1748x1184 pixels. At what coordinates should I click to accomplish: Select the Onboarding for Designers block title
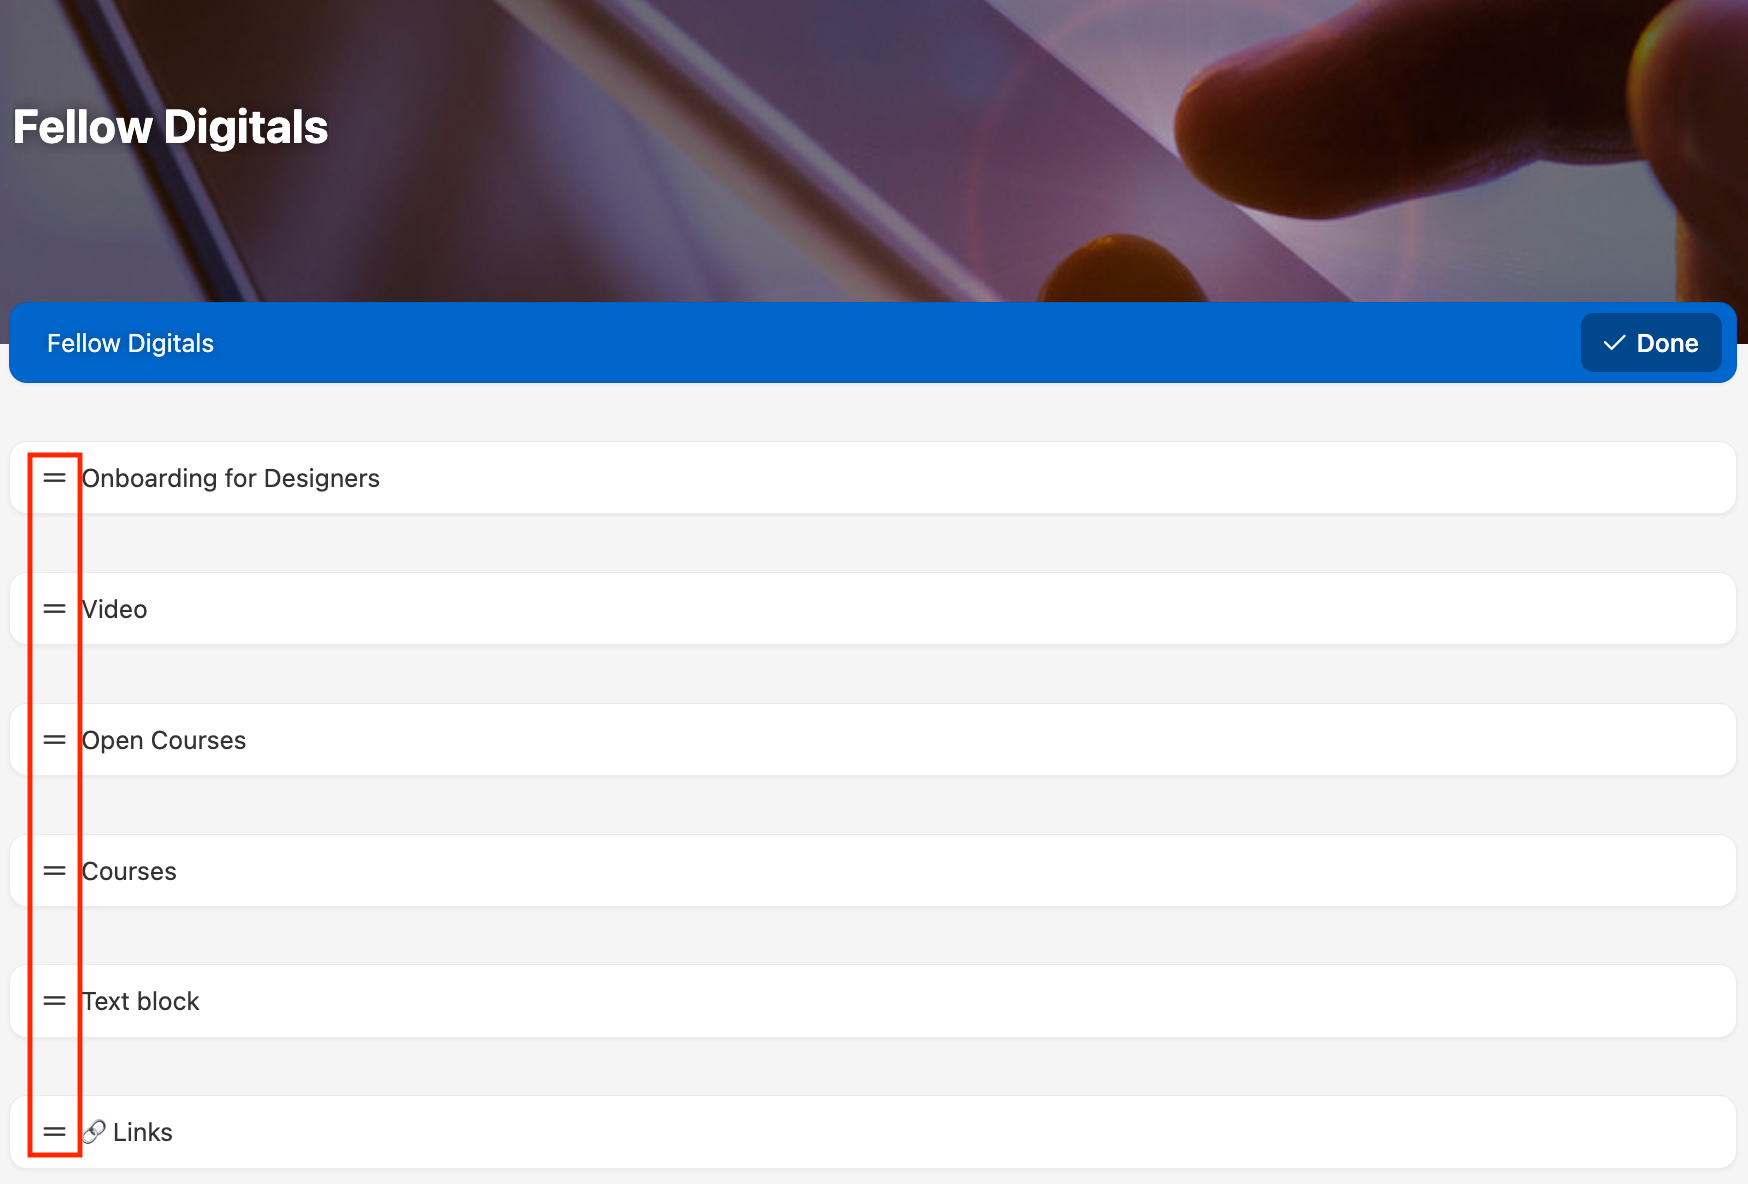[231, 478]
